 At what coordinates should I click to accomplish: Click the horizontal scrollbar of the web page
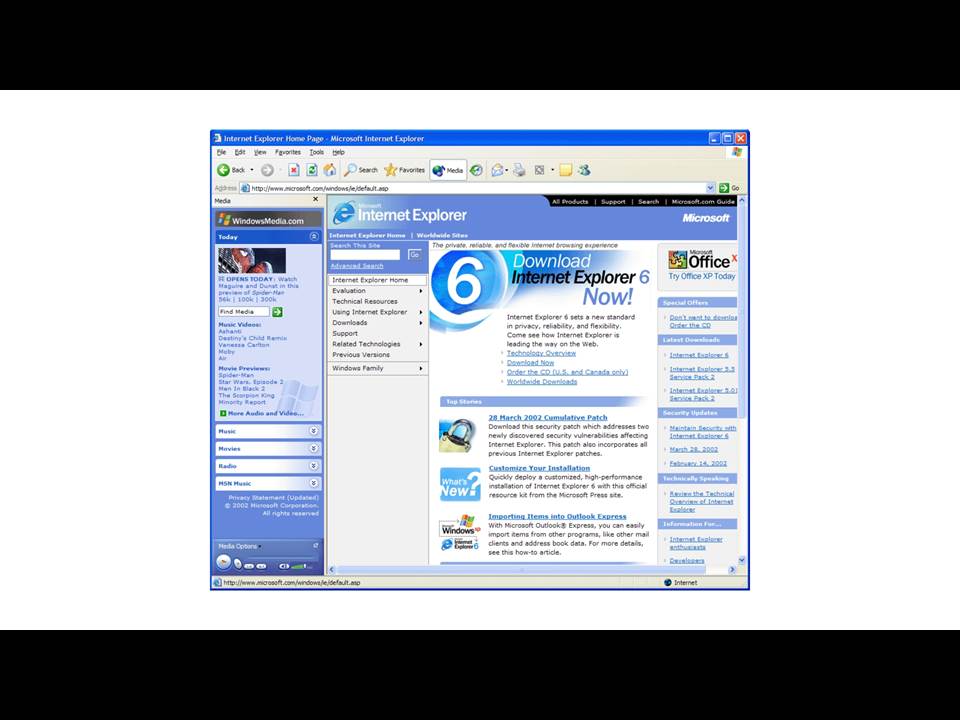tap(532, 569)
